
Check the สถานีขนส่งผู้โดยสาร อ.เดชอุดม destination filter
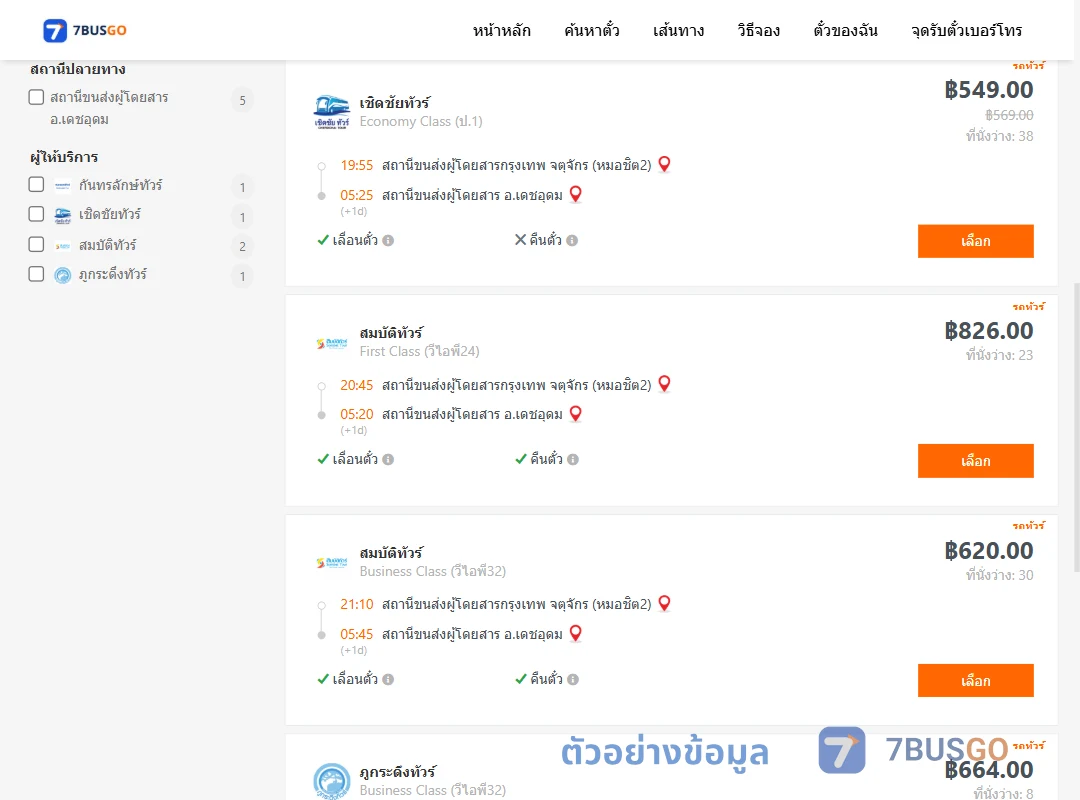pos(37,97)
